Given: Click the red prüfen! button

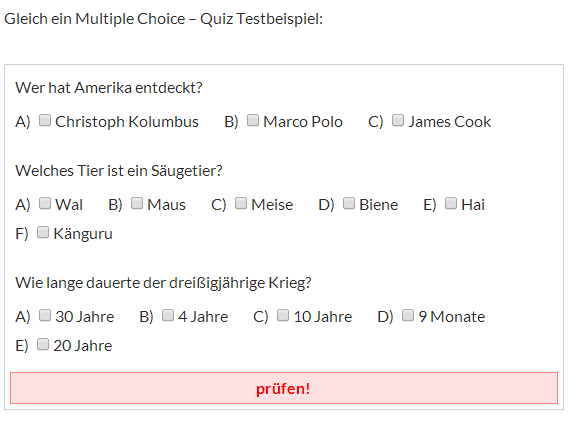Looking at the screenshot, I should click(284, 388).
